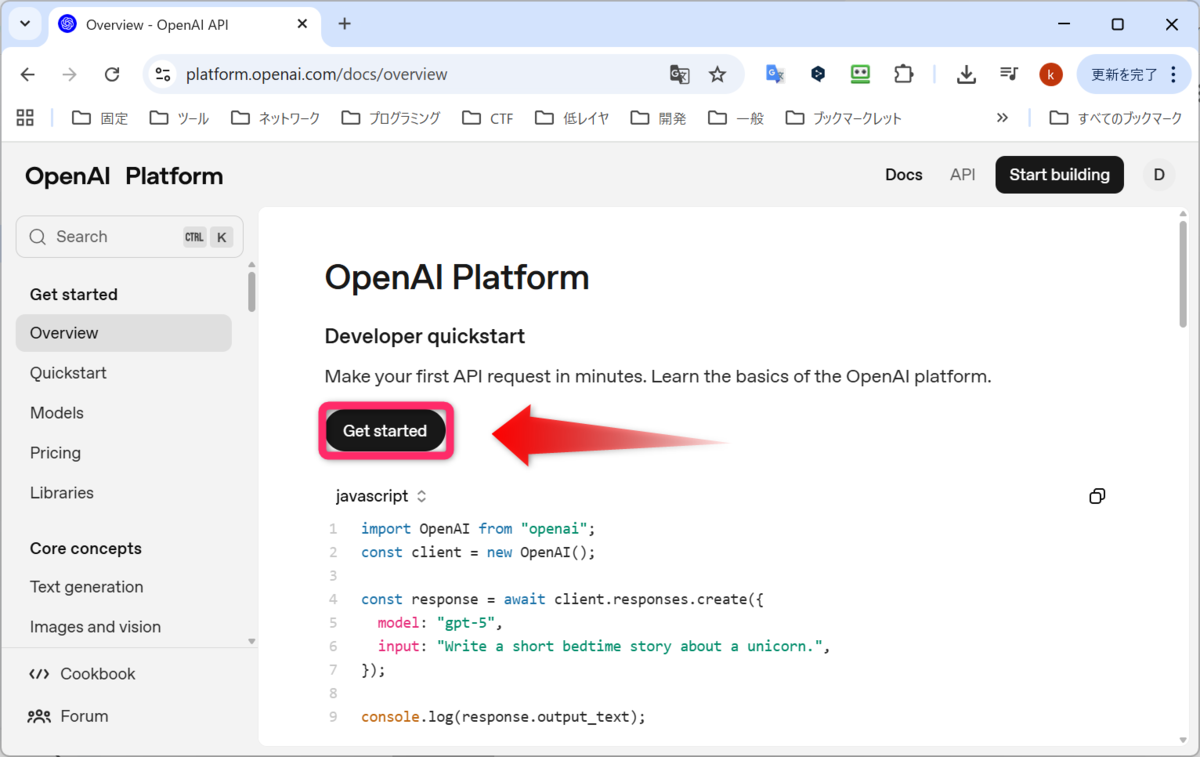Open the downloads icon
The width and height of the screenshot is (1200, 757).
pos(966,74)
